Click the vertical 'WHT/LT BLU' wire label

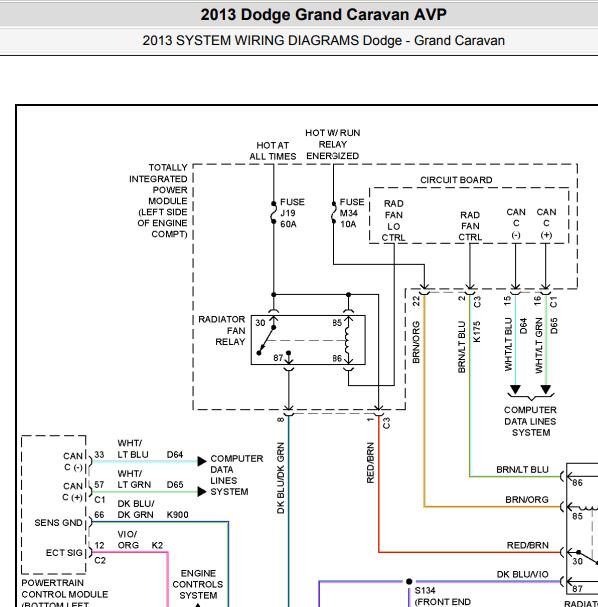coord(508,345)
